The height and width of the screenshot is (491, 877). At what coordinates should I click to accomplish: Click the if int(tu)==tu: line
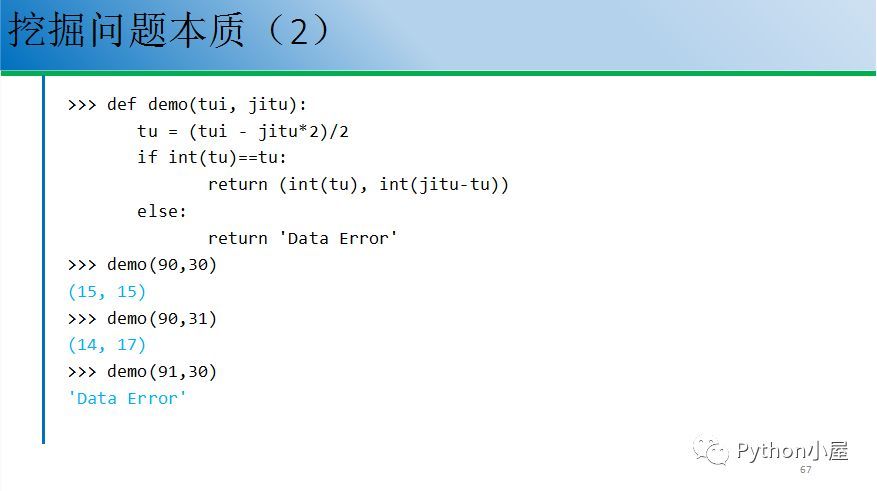click(x=212, y=158)
